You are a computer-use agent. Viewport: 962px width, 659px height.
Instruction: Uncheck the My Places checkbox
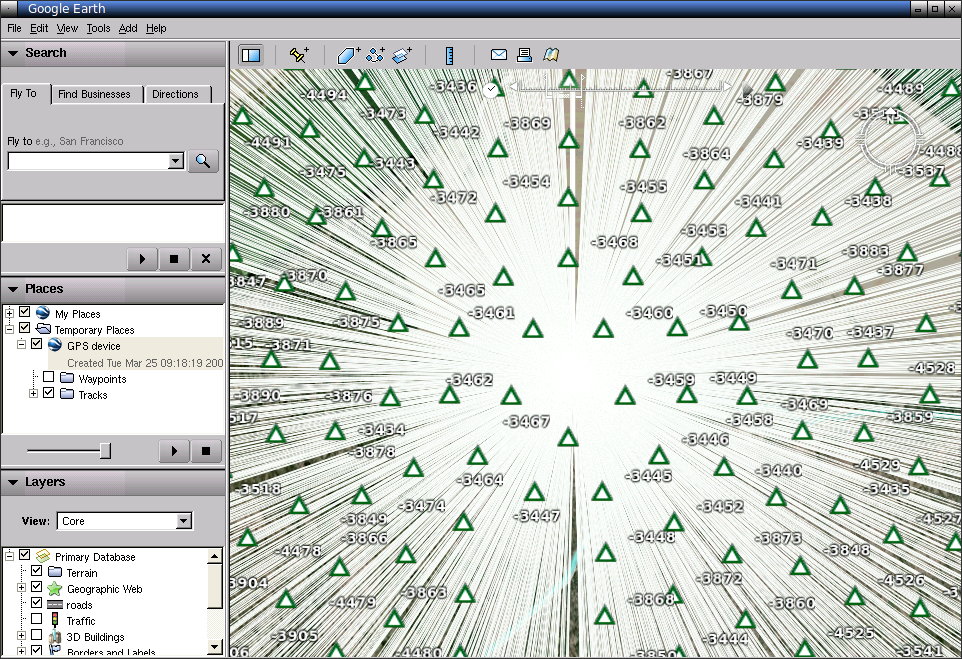[x=25, y=312]
